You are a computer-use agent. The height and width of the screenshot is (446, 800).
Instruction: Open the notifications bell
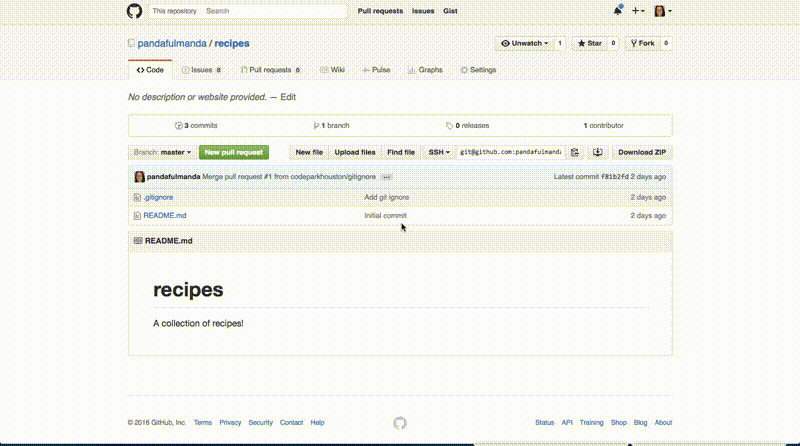pyautogui.click(x=618, y=11)
